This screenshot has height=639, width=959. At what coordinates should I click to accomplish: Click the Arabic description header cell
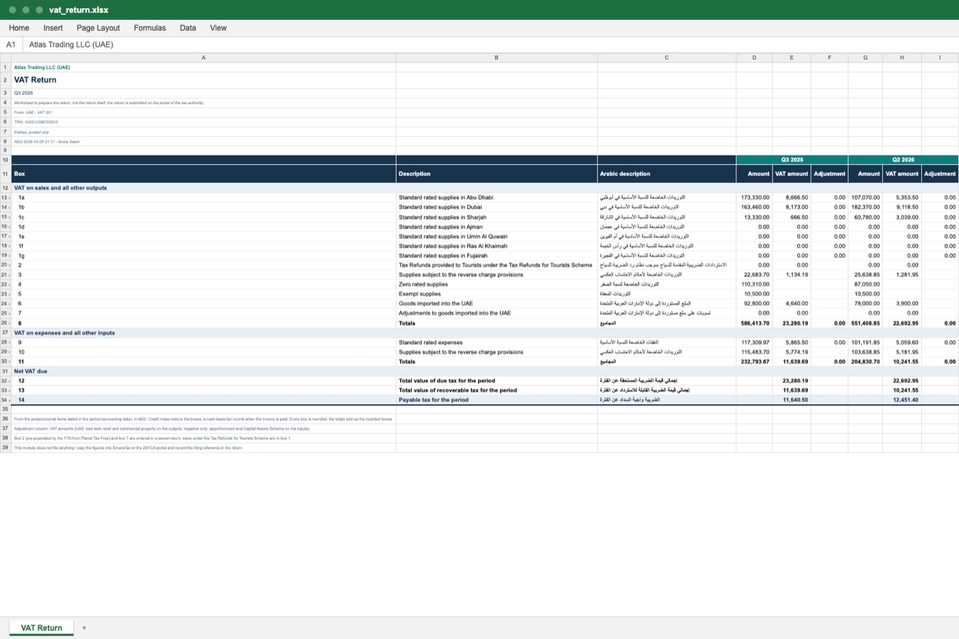(x=667, y=174)
